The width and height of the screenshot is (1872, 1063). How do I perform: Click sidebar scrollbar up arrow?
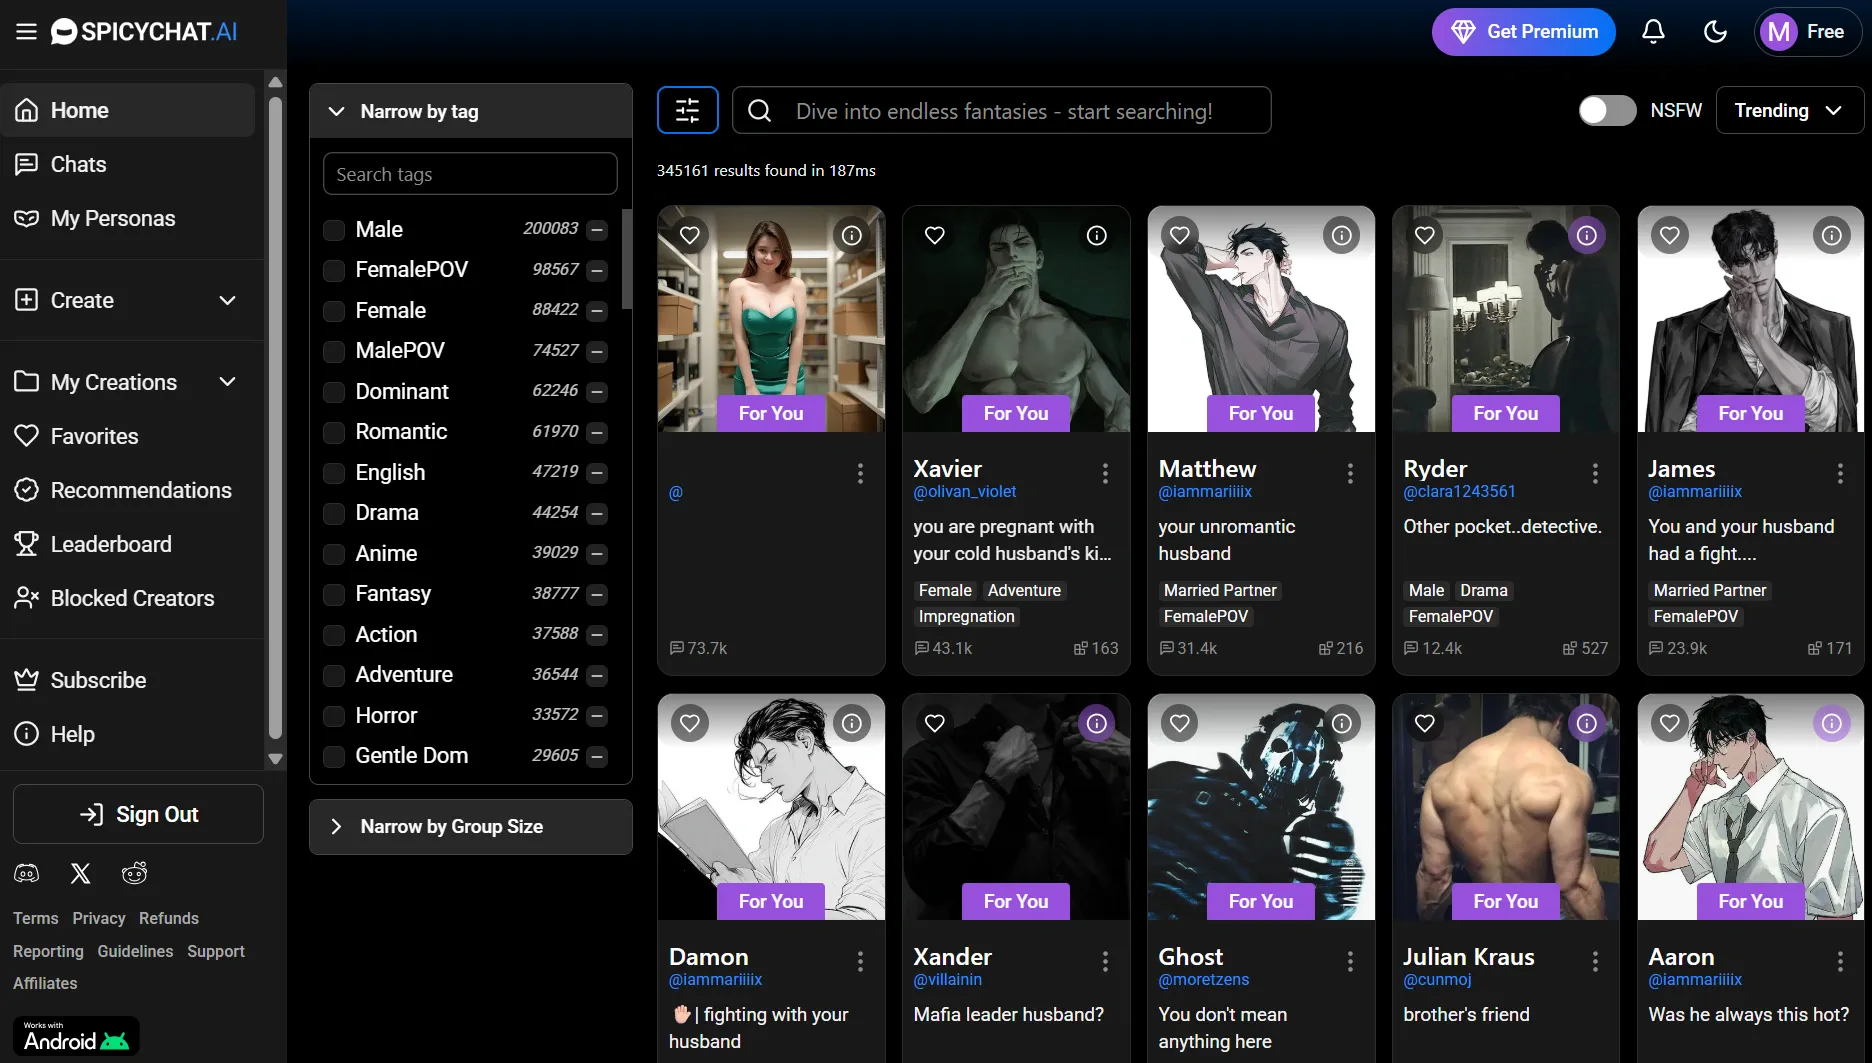click(276, 82)
